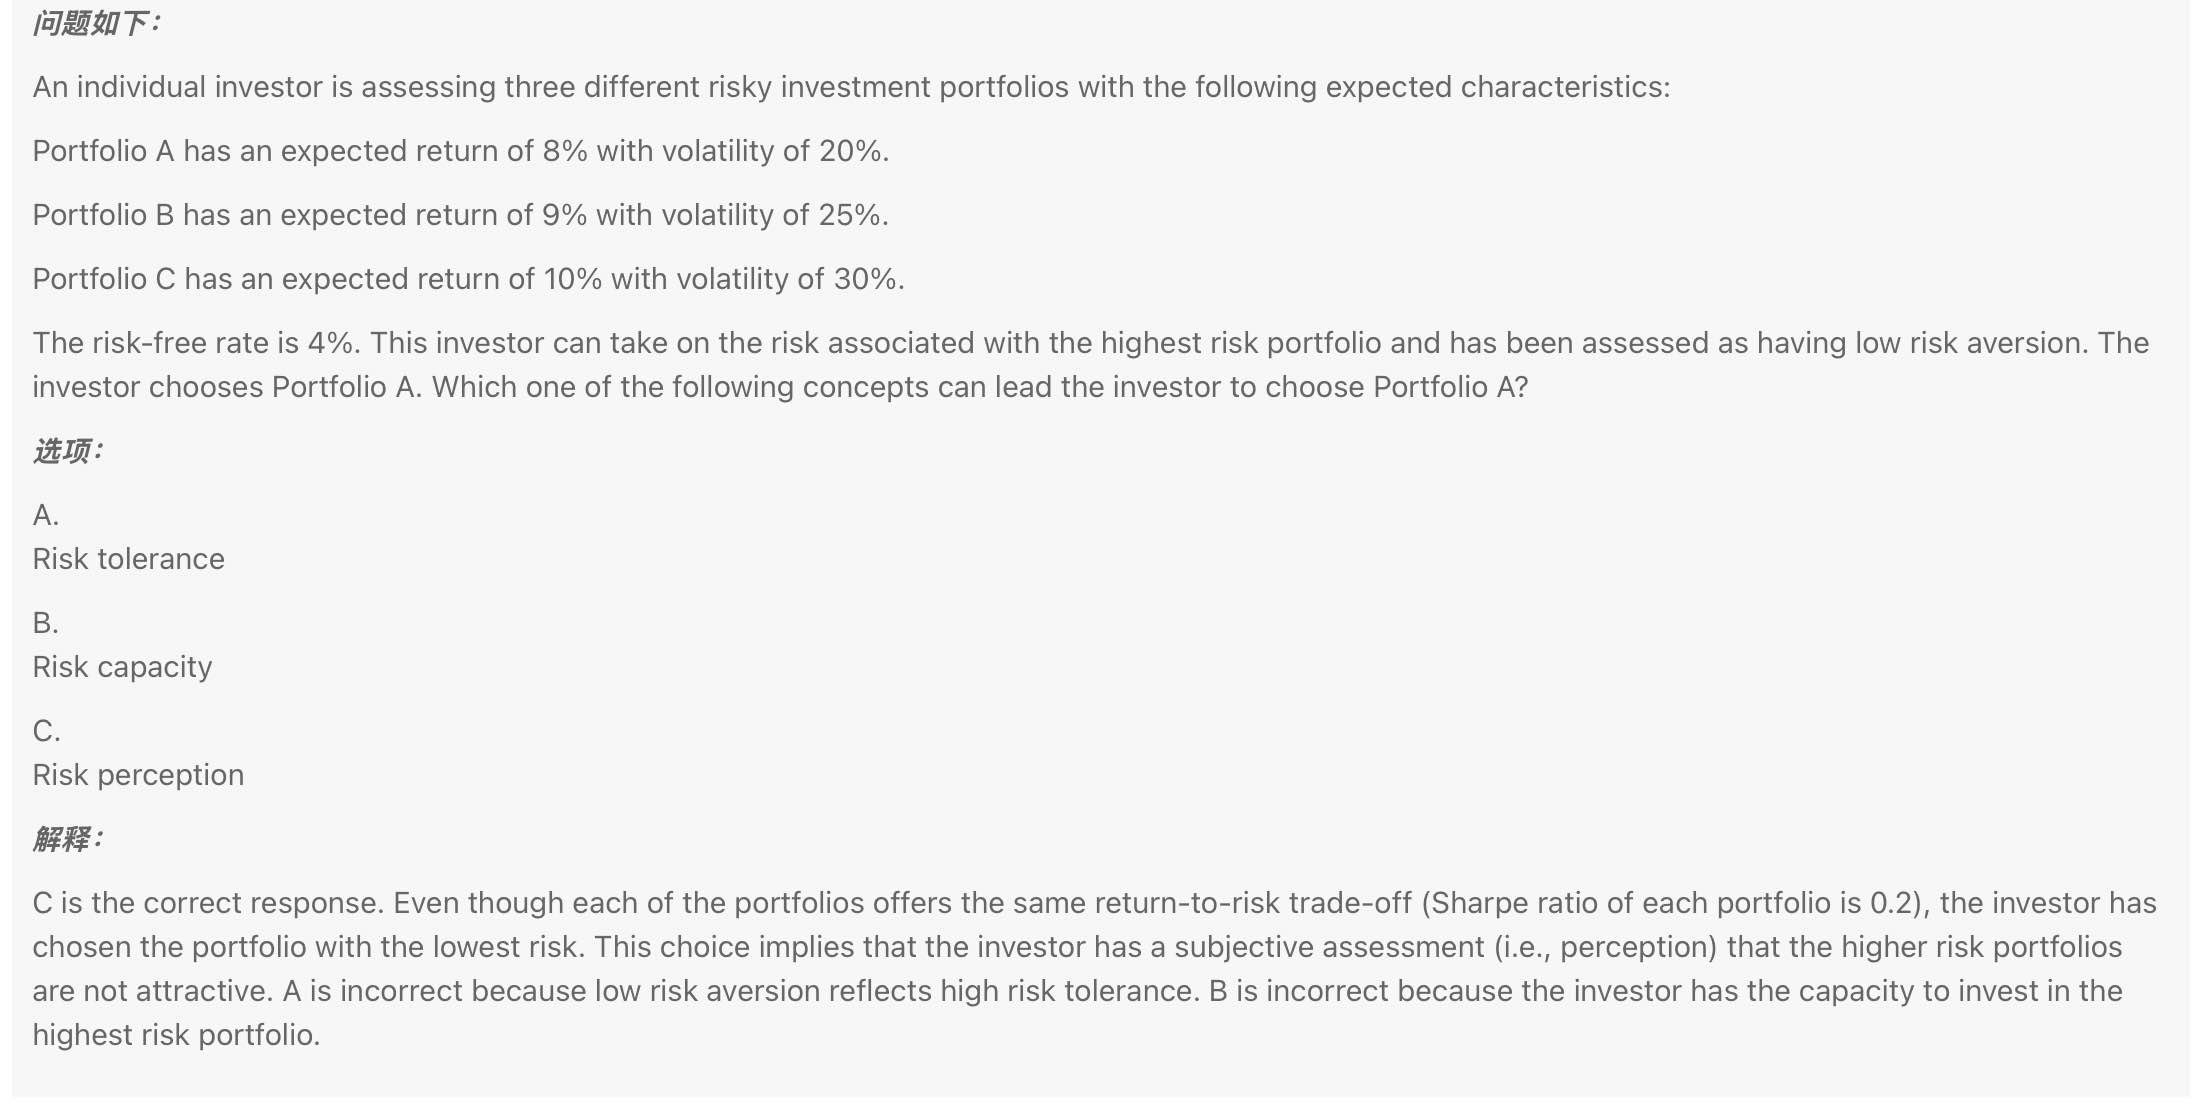Click the 问题如下 heading
This screenshot has height=1108, width=2199.
point(96,23)
